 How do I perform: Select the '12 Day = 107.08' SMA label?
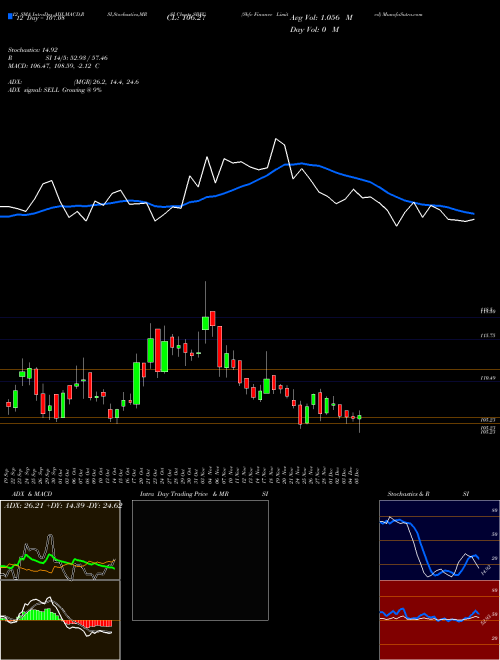point(39,18)
